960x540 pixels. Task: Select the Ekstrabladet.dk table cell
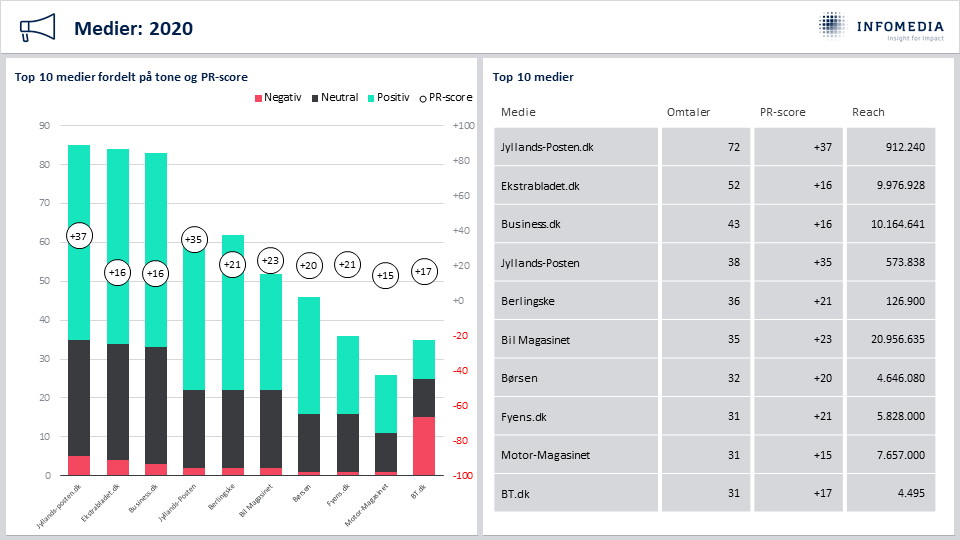[x=576, y=186]
